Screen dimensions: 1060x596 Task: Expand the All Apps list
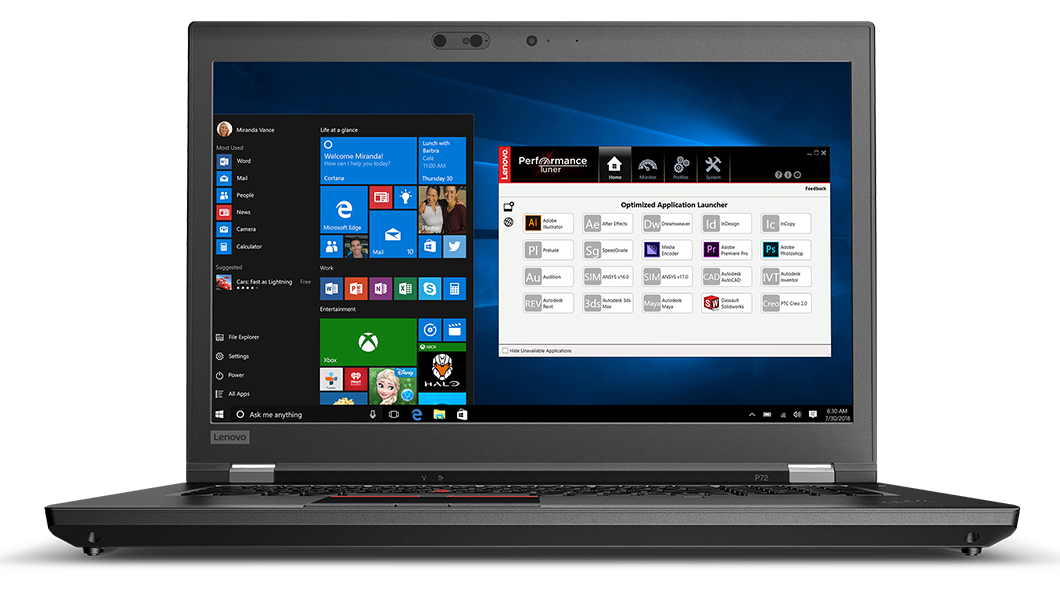click(x=240, y=394)
